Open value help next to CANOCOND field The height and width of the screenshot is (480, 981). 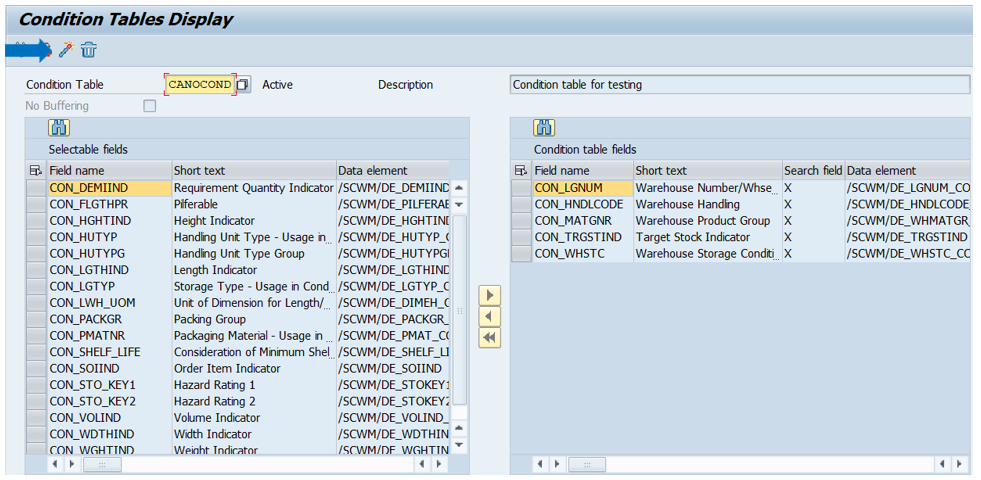pyautogui.click(x=243, y=85)
